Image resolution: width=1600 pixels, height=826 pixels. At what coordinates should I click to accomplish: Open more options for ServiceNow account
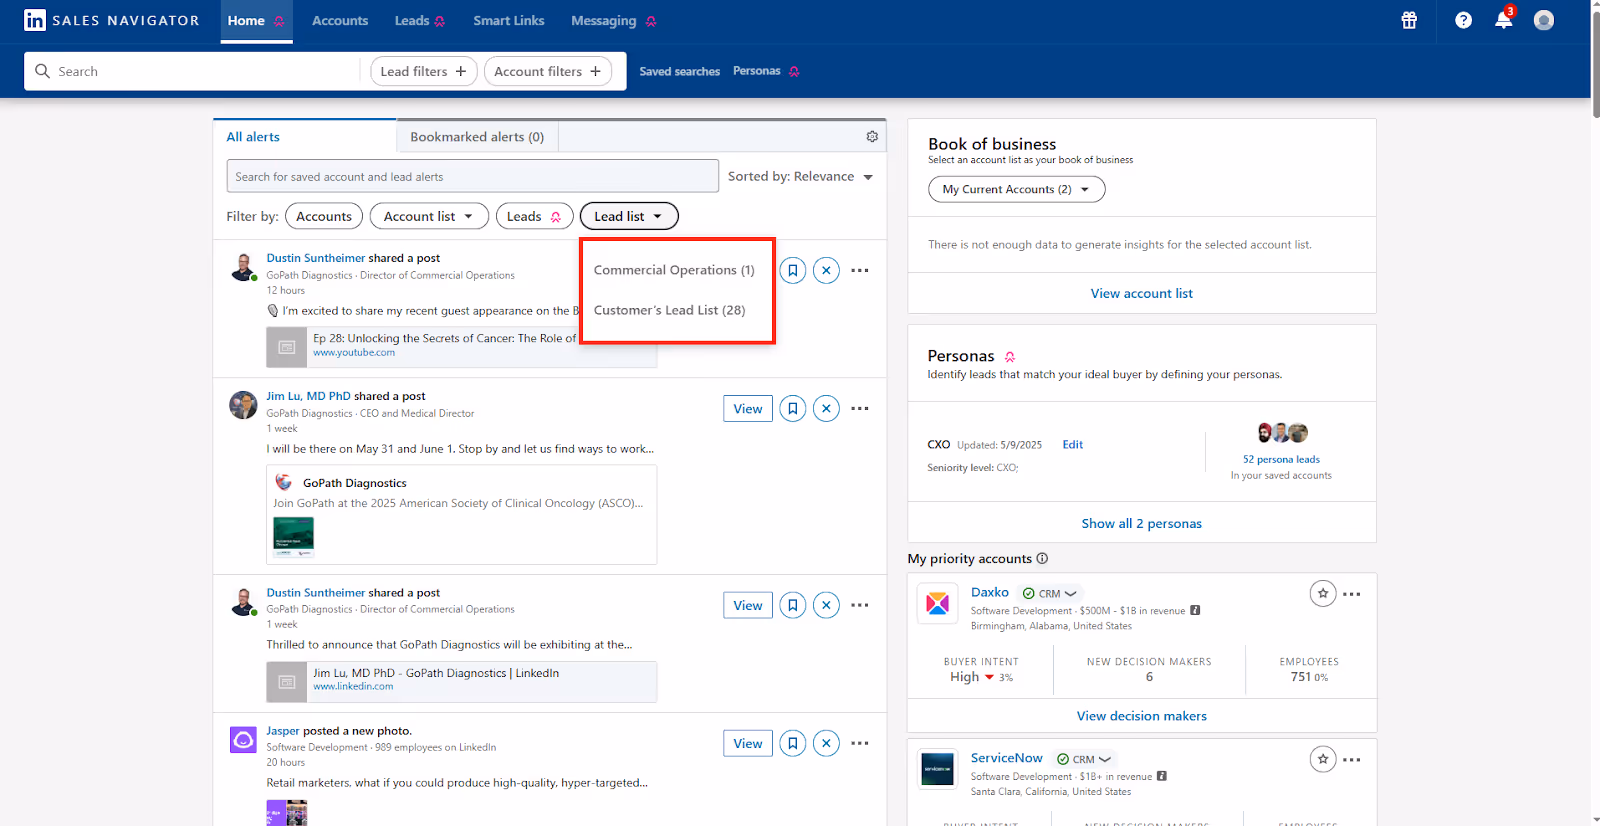pyautogui.click(x=1352, y=760)
